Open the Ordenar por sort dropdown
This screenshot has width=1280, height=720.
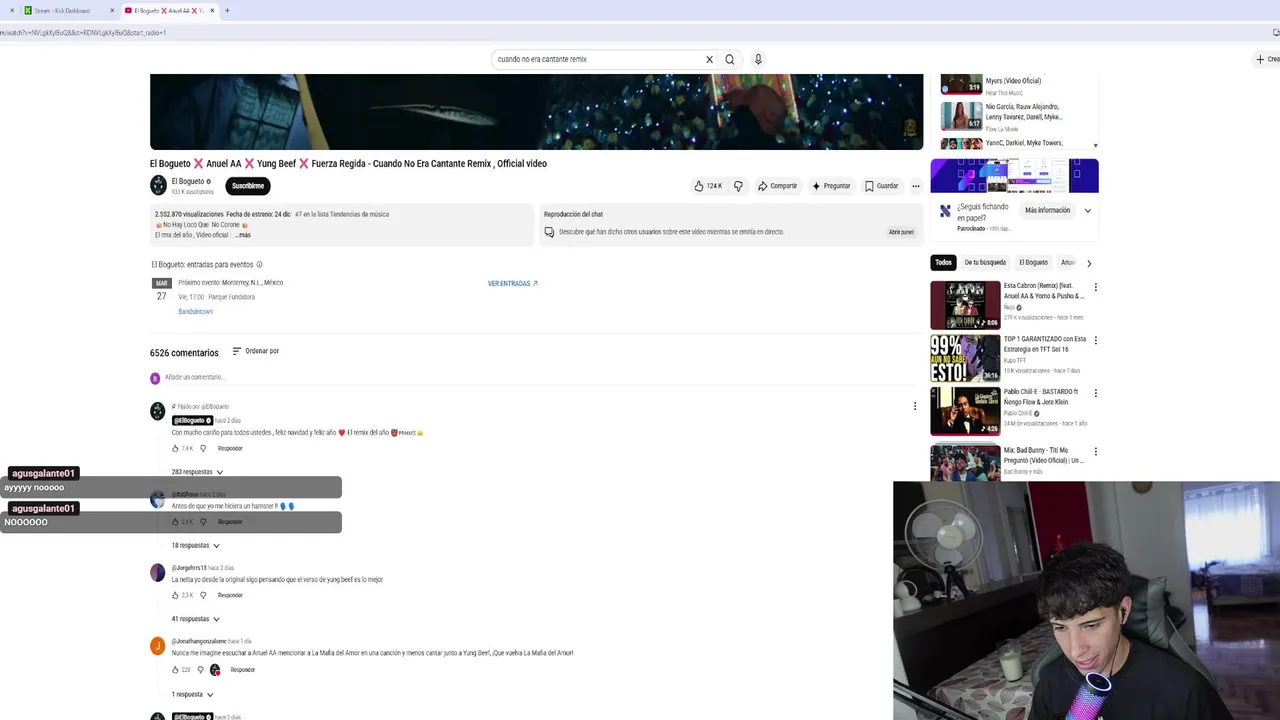256,351
